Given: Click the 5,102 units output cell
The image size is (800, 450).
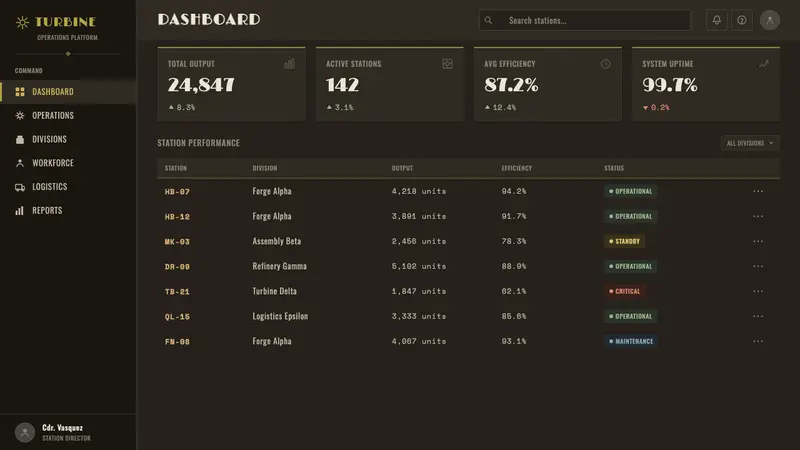Looking at the screenshot, I should point(419,266).
